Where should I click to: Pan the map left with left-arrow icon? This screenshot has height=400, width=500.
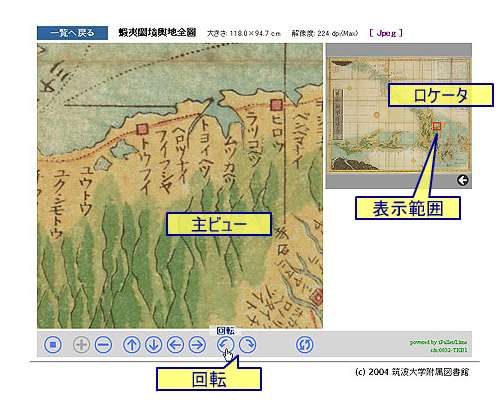pyautogui.click(x=175, y=345)
